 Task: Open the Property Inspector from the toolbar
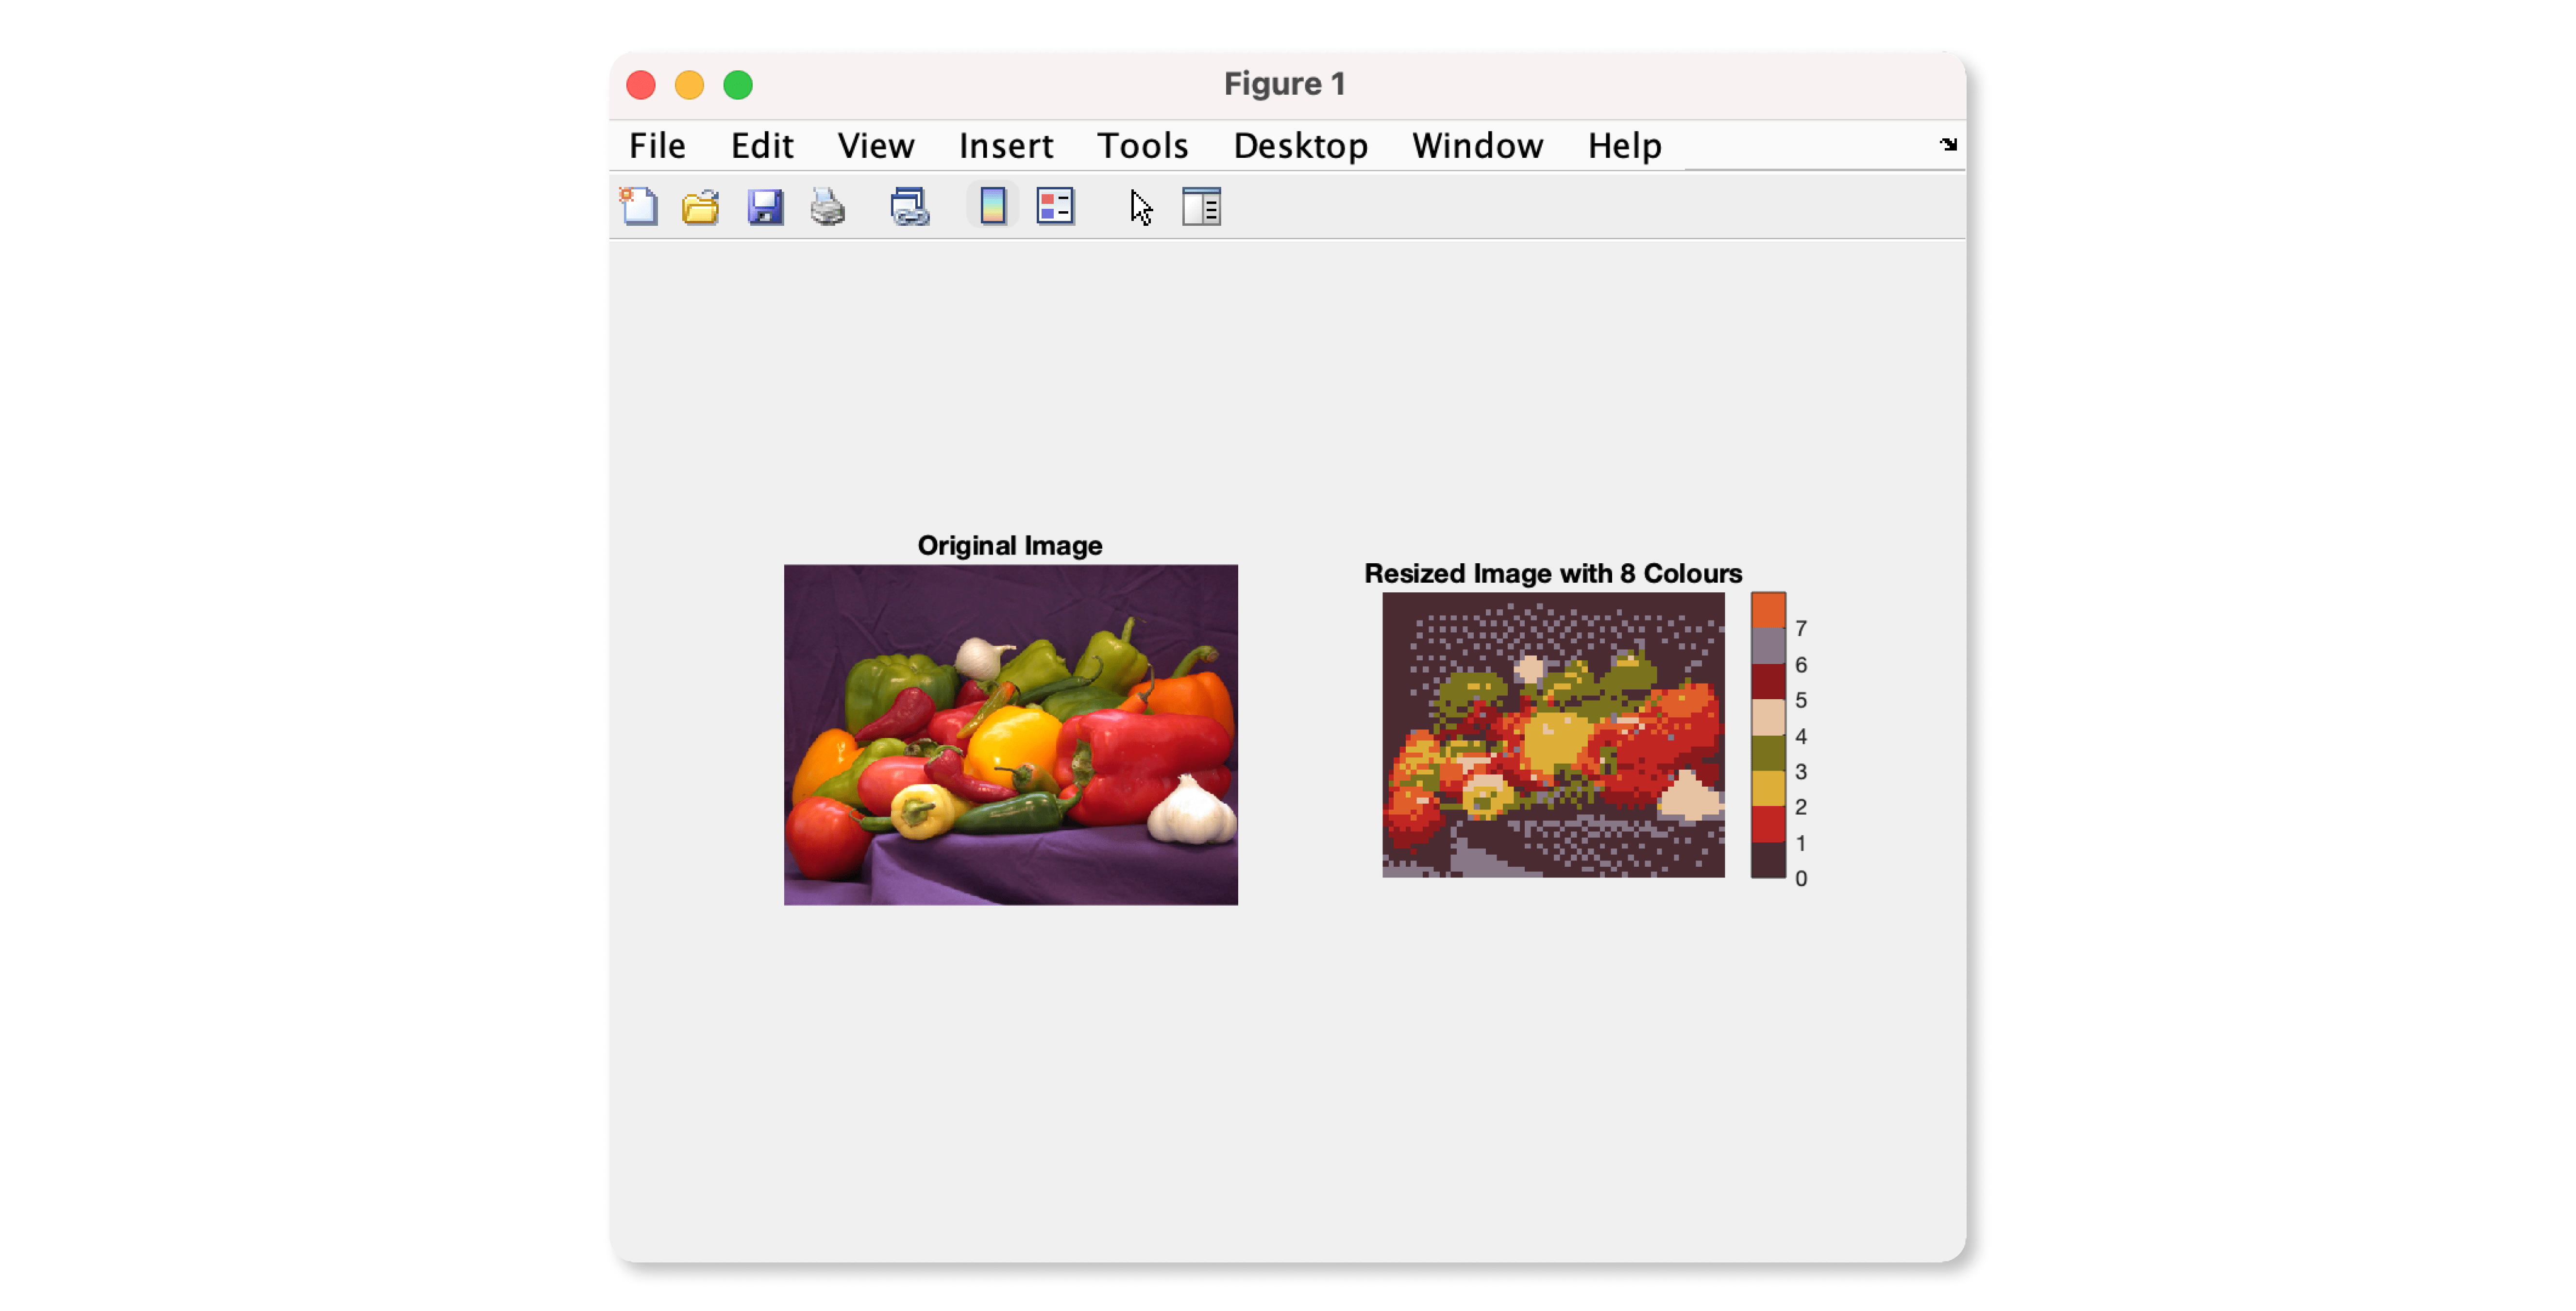(x=1201, y=206)
